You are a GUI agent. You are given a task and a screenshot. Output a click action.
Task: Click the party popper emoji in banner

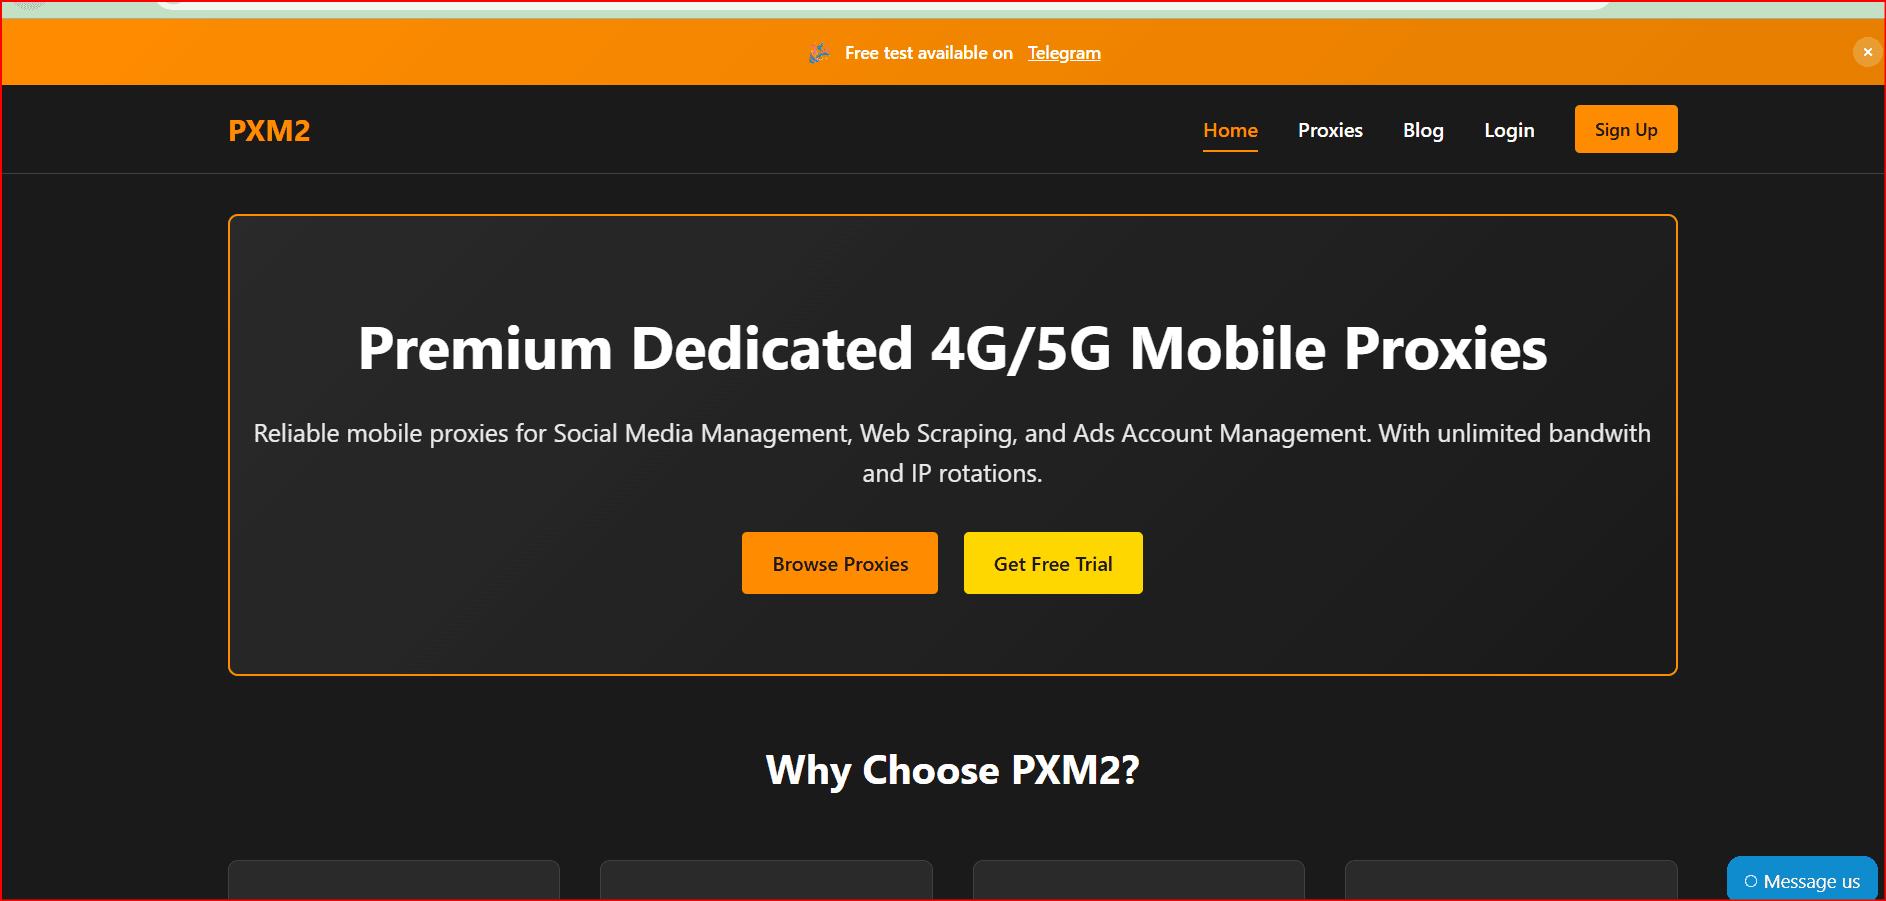(x=819, y=53)
